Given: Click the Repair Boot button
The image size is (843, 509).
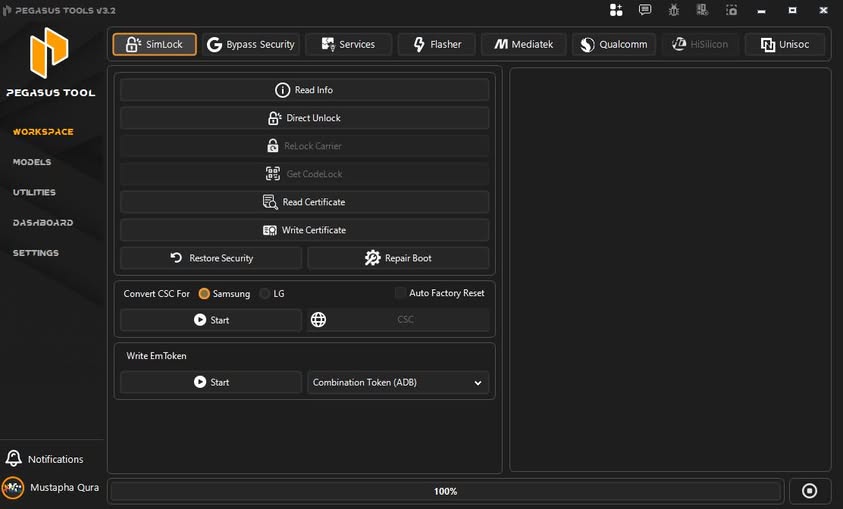Looking at the screenshot, I should (398, 258).
